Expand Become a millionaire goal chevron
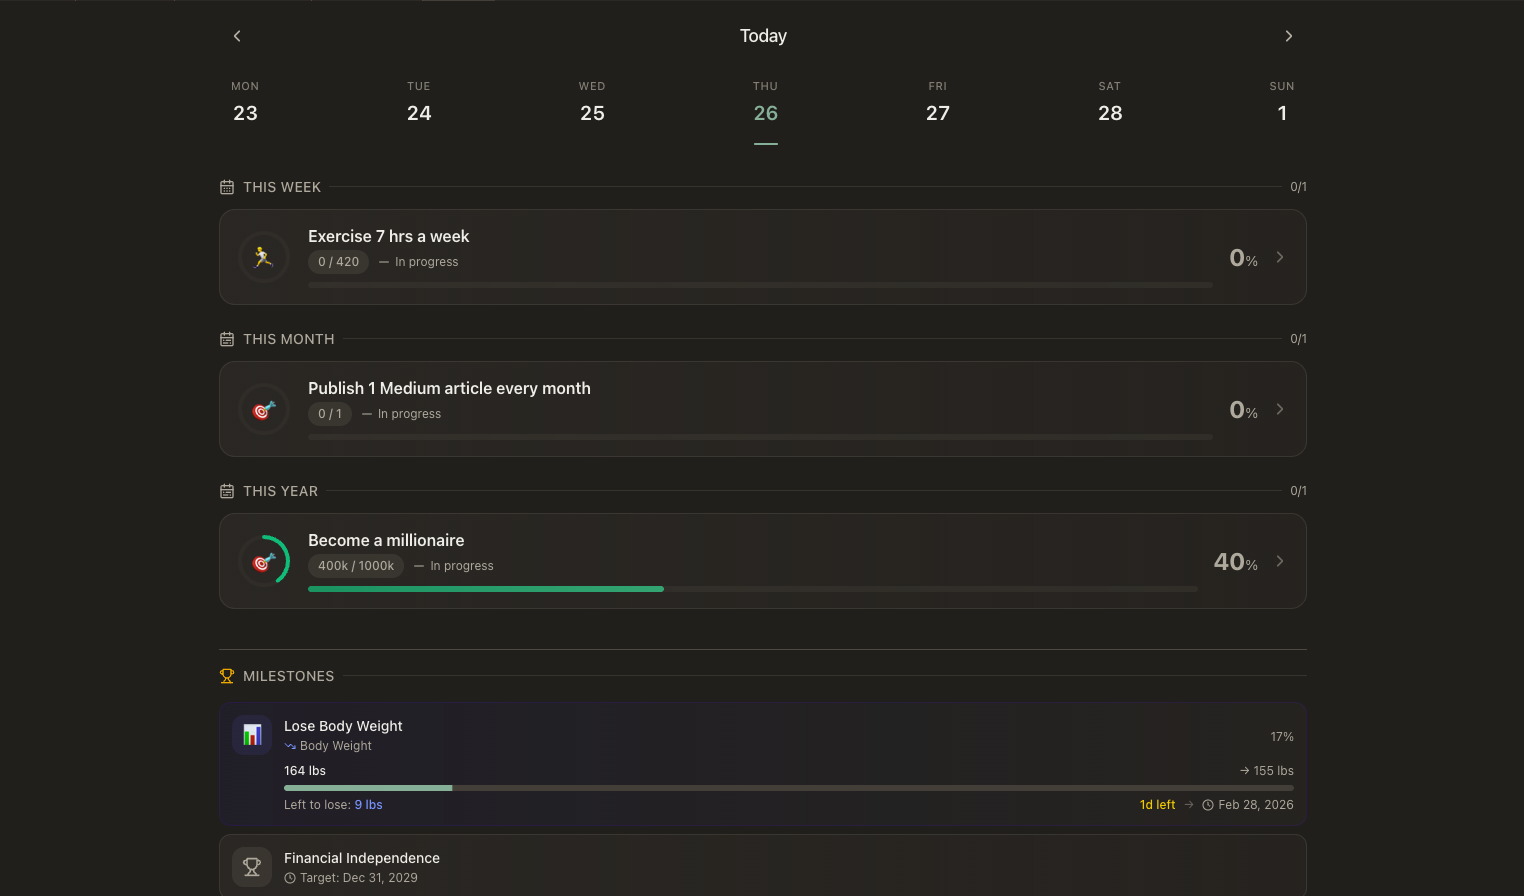Screen dimensions: 1524x896 1280,561
